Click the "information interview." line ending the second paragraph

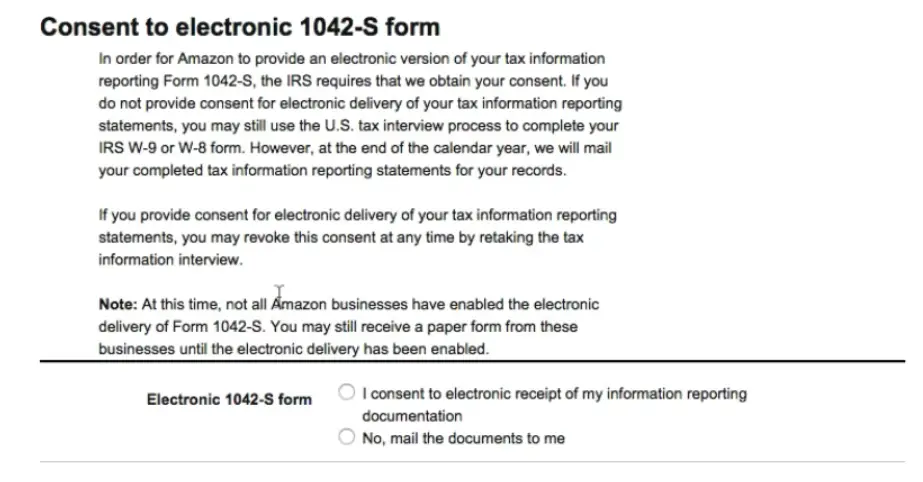[x=170, y=260]
